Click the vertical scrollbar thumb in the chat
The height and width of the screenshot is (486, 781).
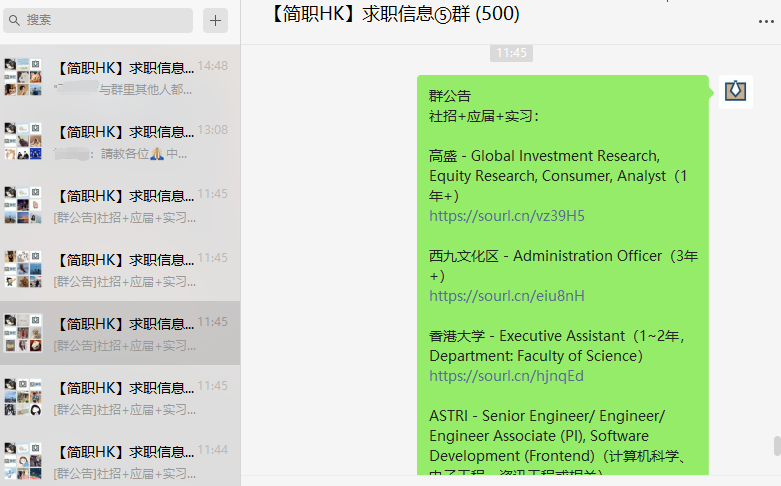[777, 446]
